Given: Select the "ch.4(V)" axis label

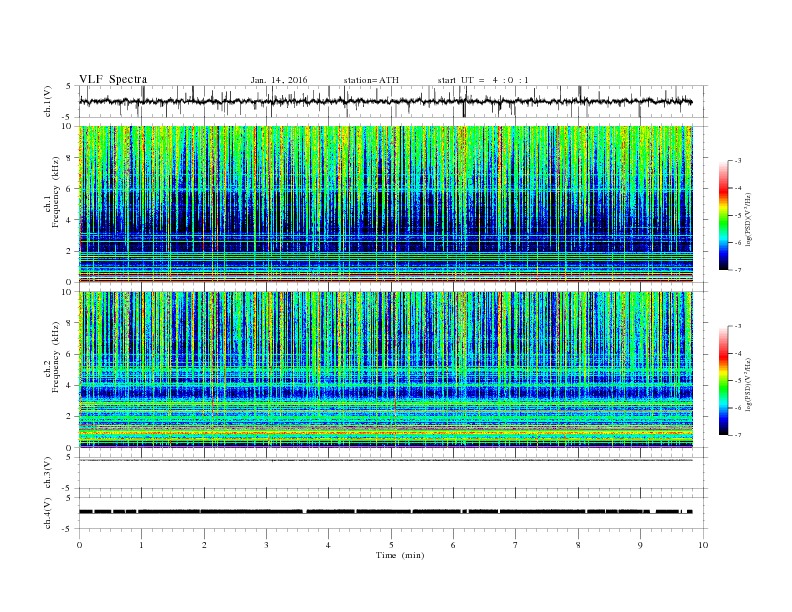Looking at the screenshot, I should click(48, 513).
